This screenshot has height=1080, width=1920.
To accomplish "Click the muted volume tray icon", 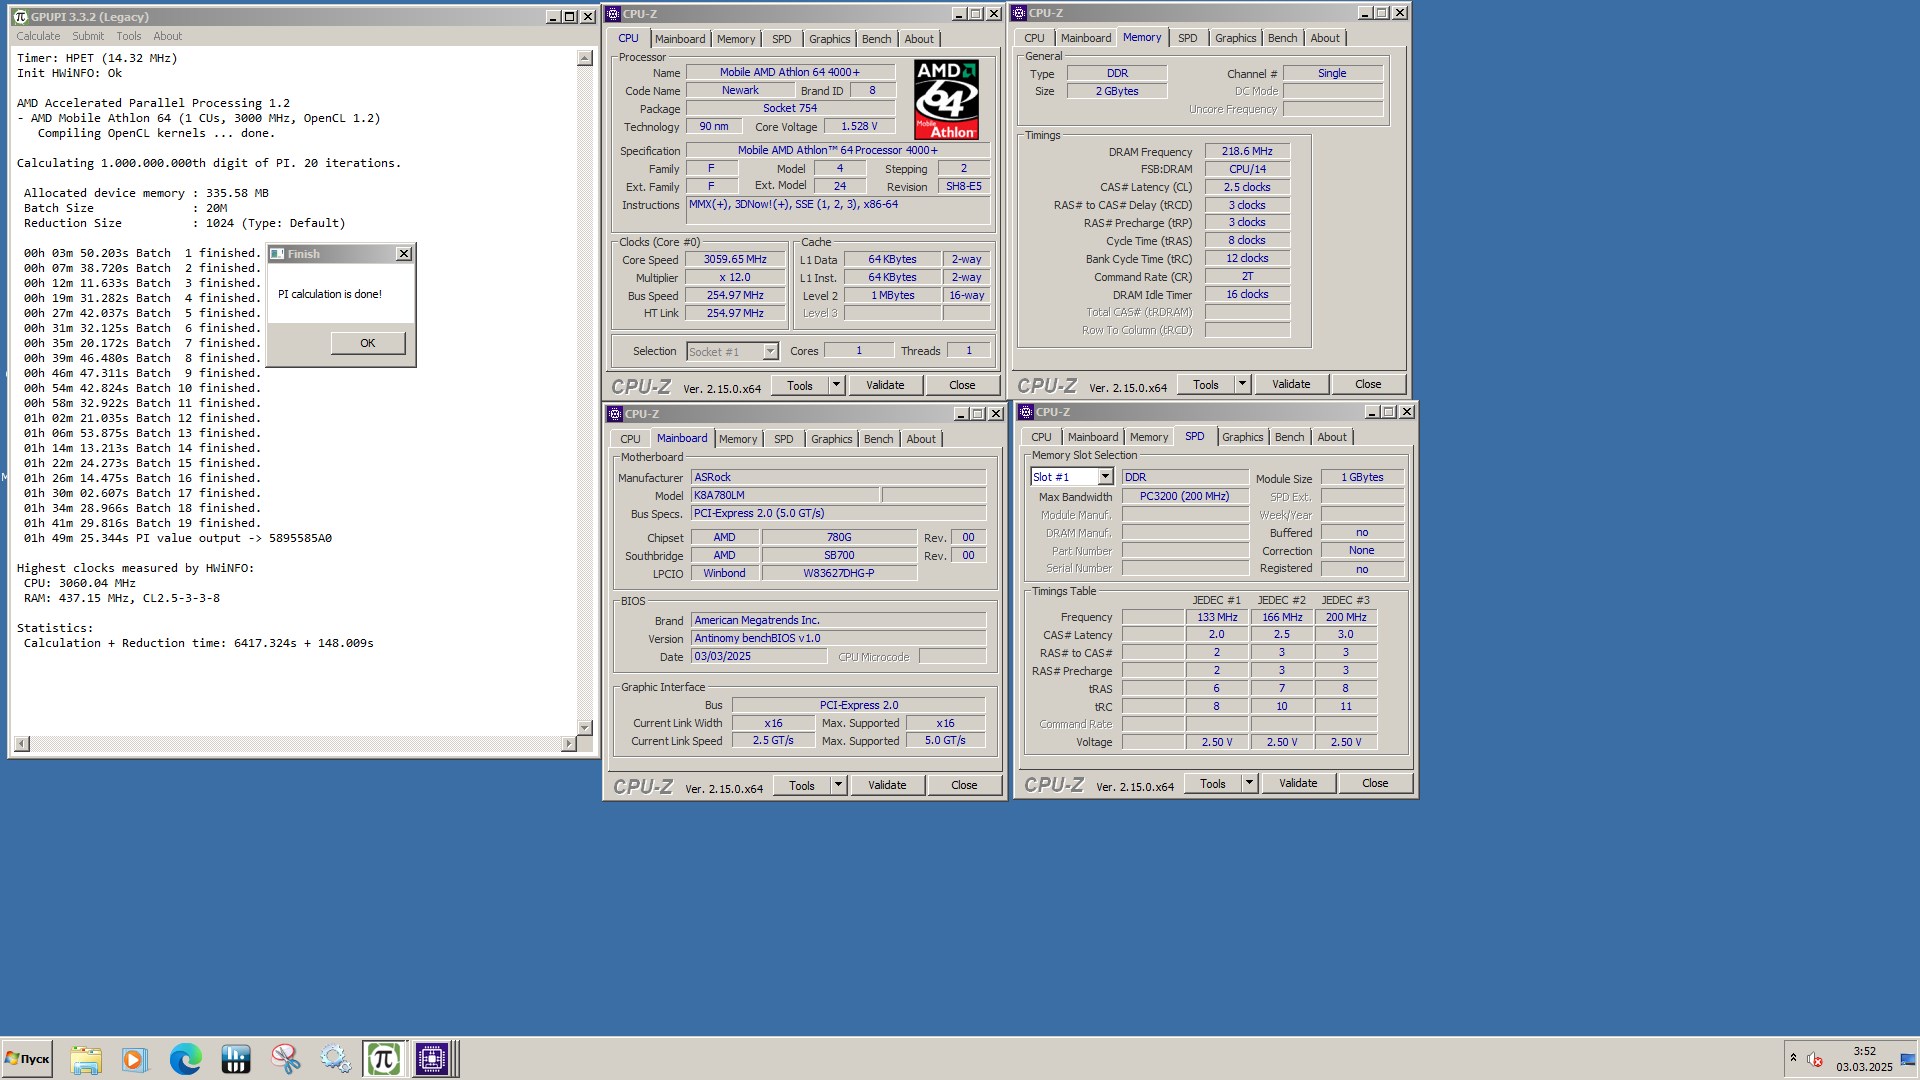I will click(1815, 1059).
